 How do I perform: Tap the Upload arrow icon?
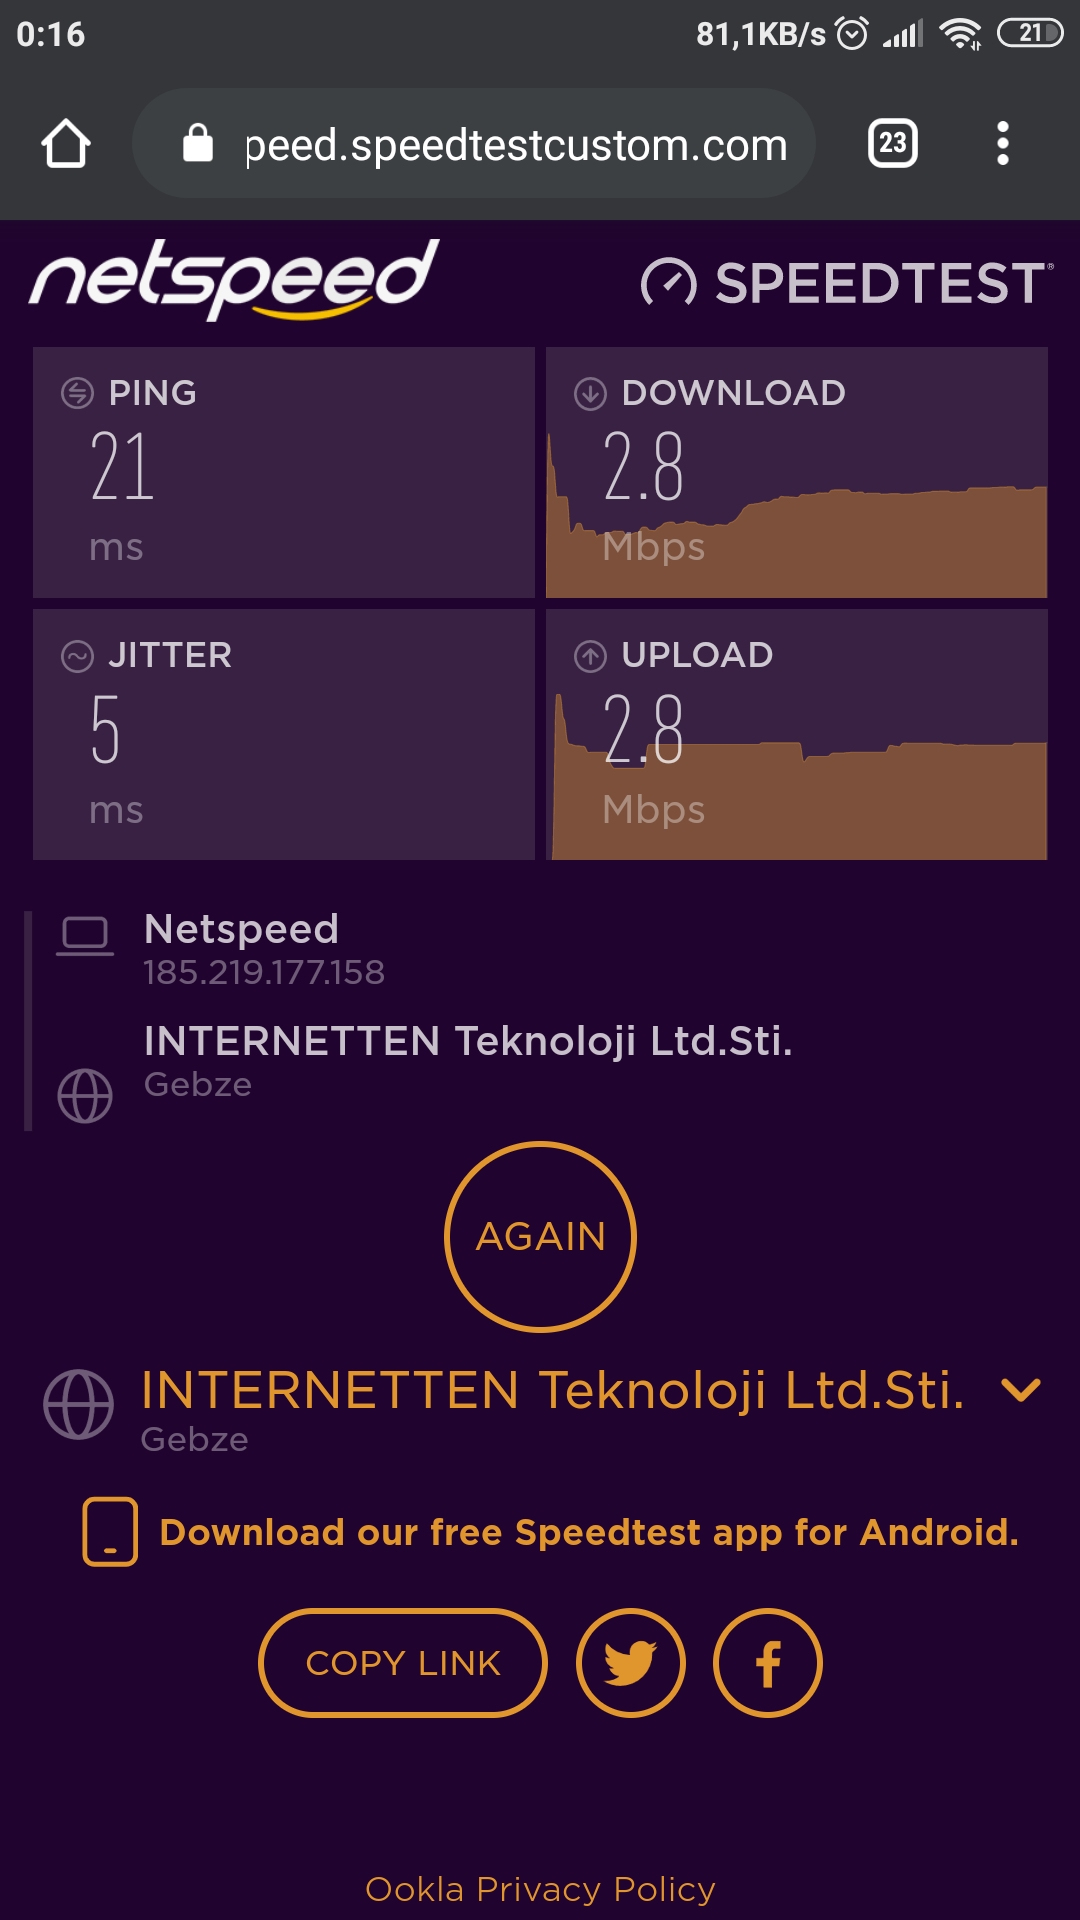click(590, 656)
